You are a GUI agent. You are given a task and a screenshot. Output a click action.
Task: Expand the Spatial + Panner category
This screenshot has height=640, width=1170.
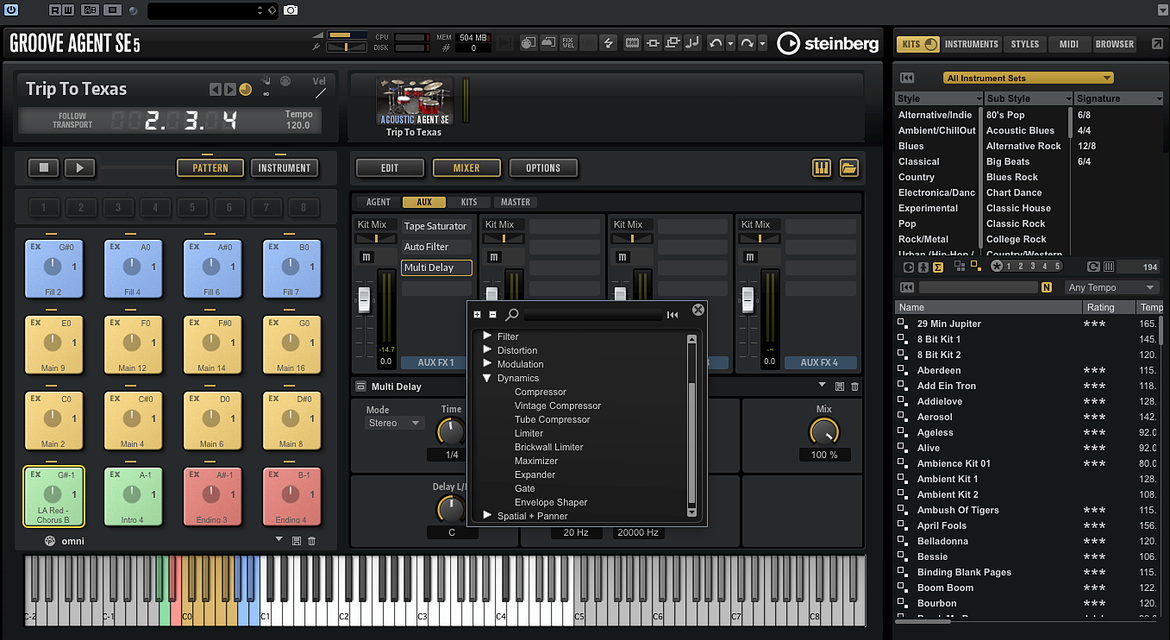[487, 515]
